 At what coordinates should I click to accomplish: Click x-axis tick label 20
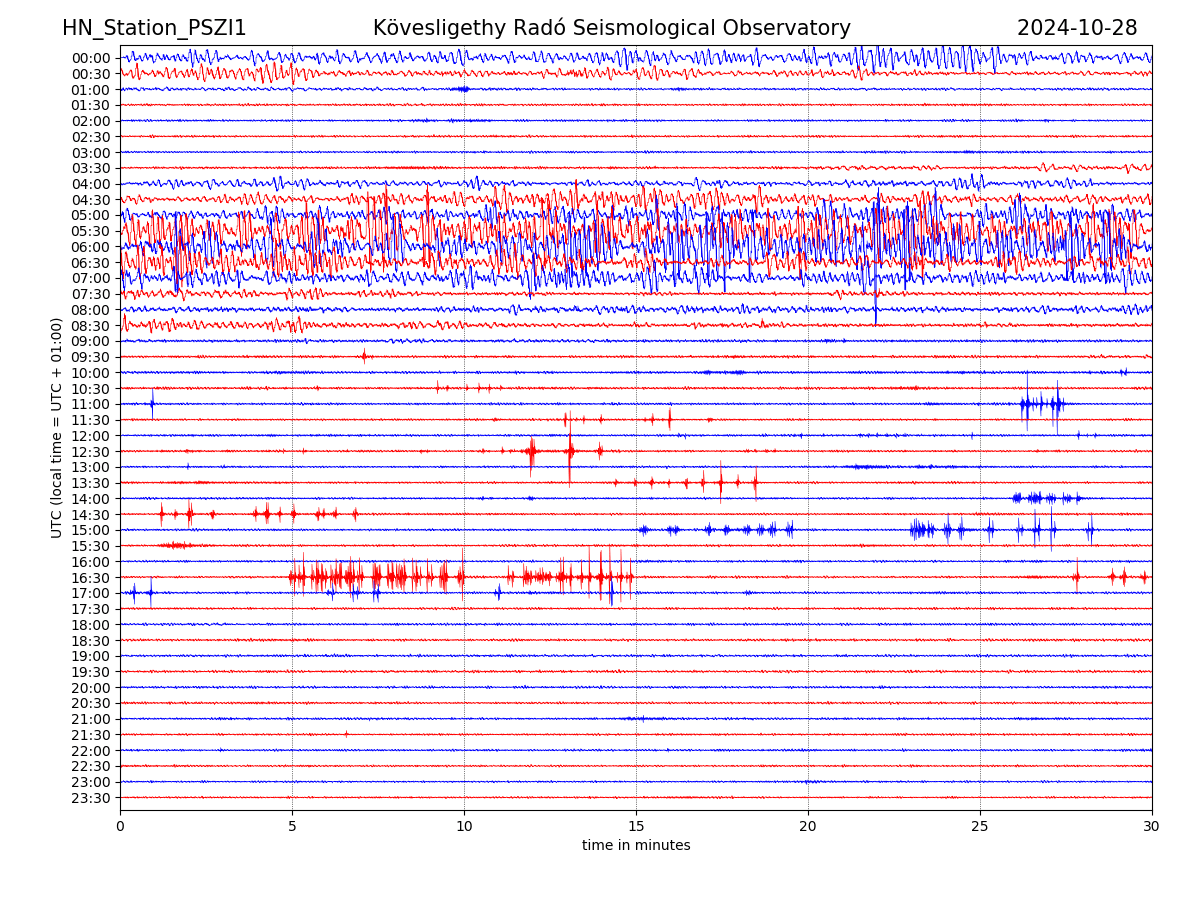pyautogui.click(x=808, y=826)
